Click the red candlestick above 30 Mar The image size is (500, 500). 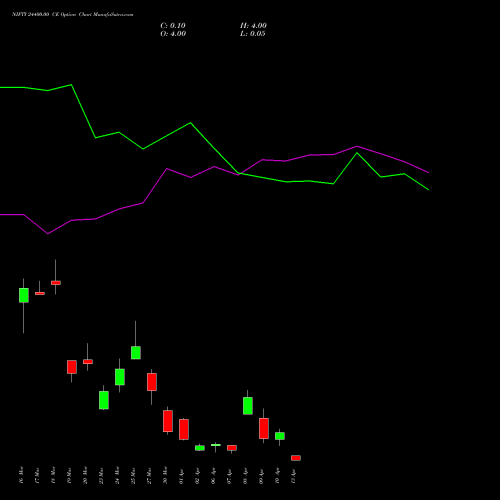click(x=168, y=421)
